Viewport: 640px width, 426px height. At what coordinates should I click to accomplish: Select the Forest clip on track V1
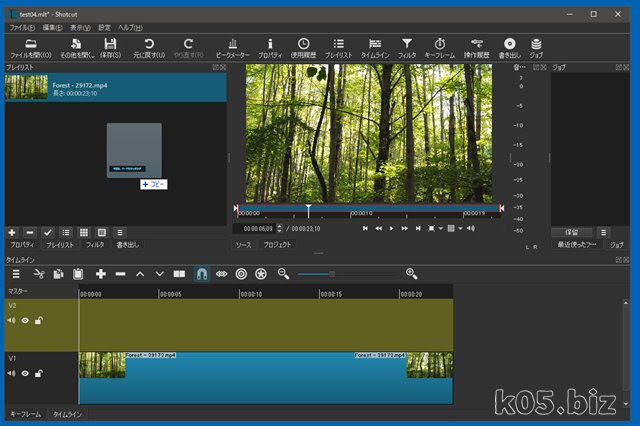[266, 378]
